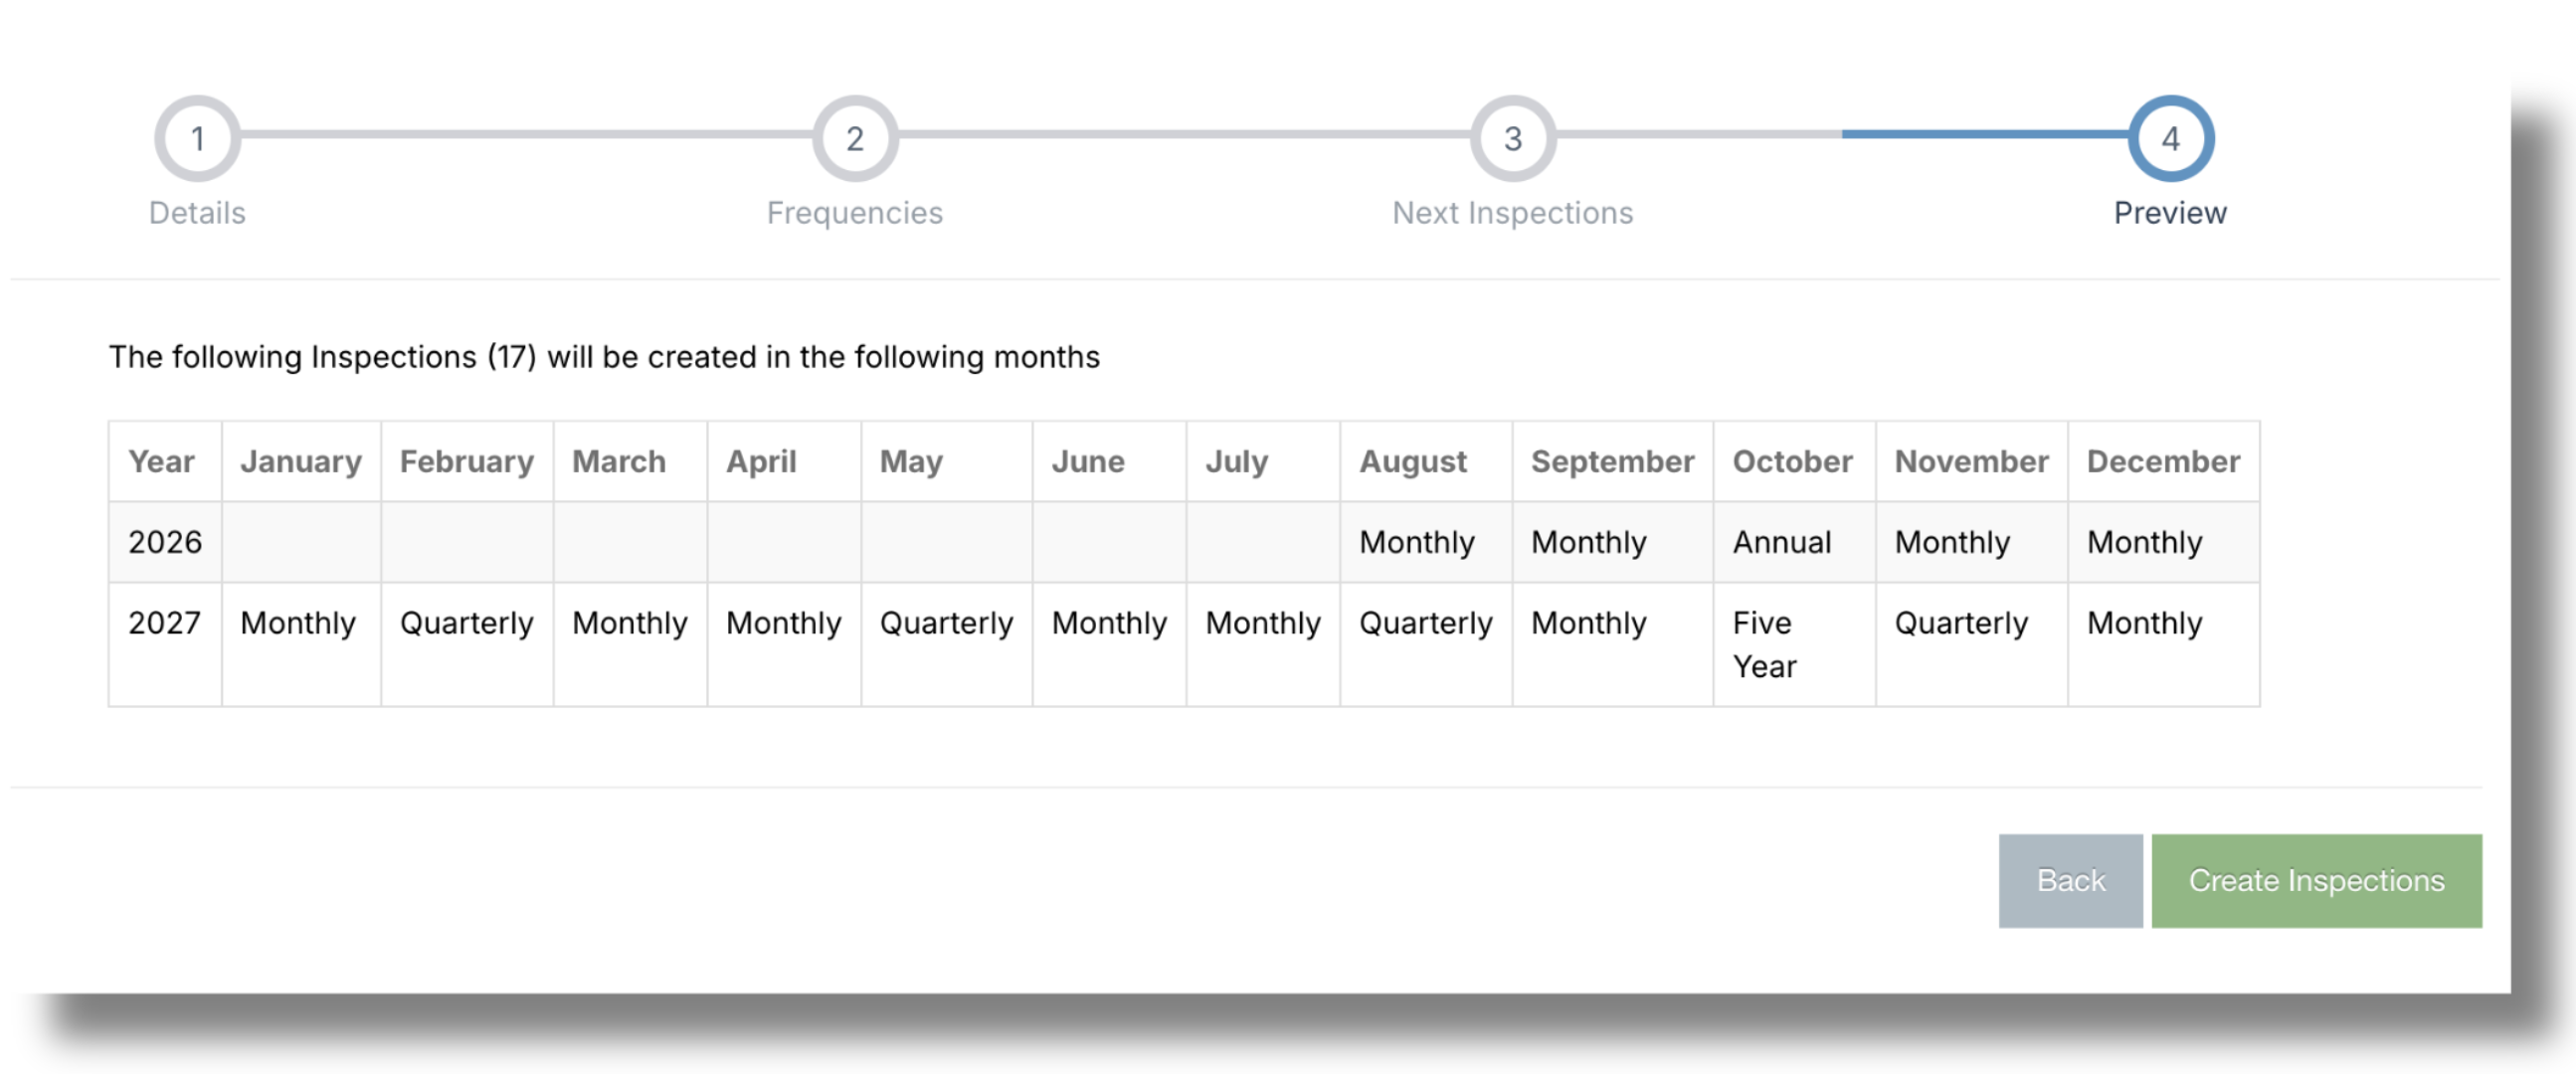Go to step 1 Details circle

tap(197, 138)
